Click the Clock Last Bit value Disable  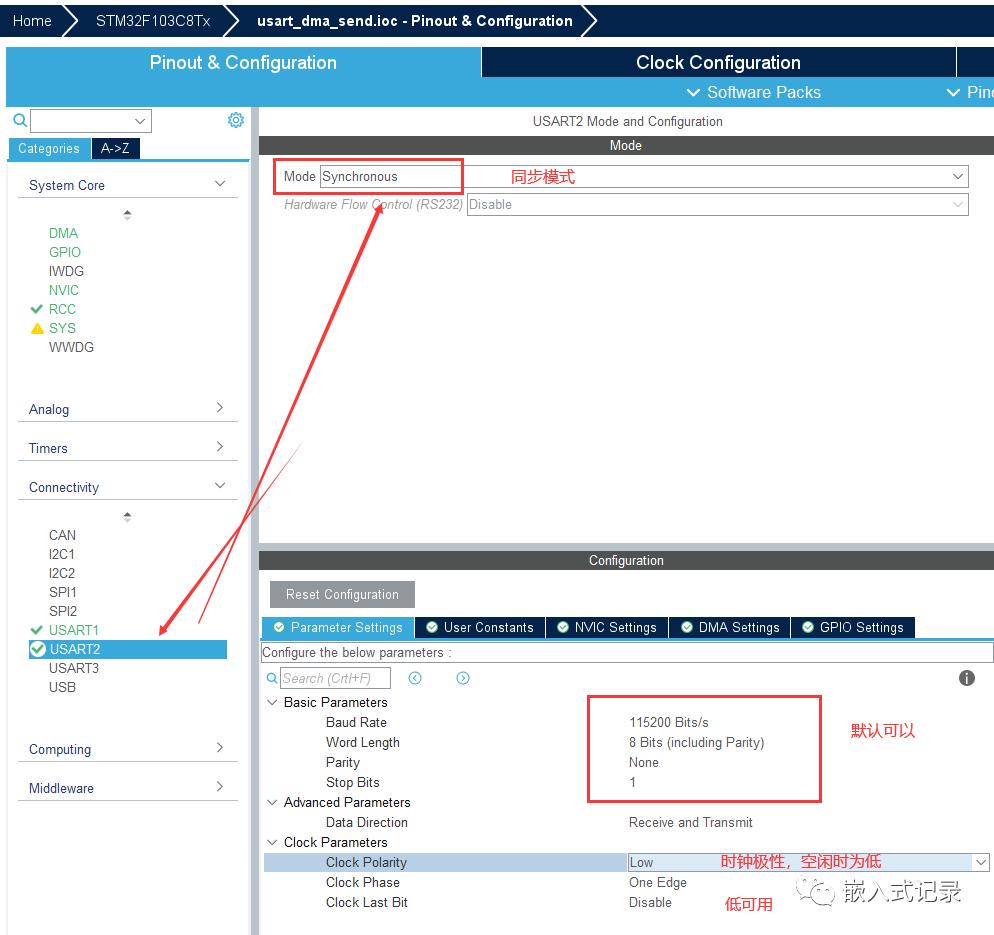coord(650,902)
